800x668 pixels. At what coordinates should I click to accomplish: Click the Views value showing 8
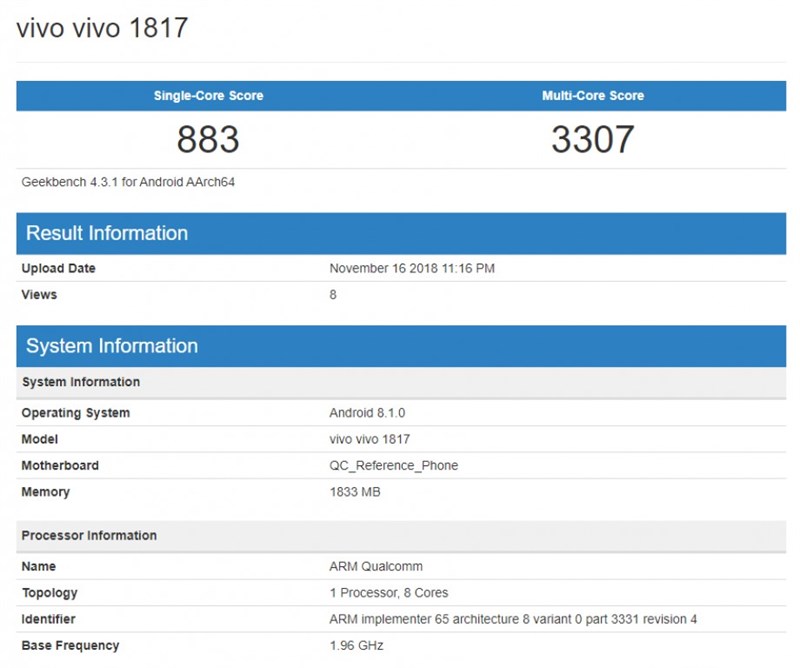click(334, 294)
